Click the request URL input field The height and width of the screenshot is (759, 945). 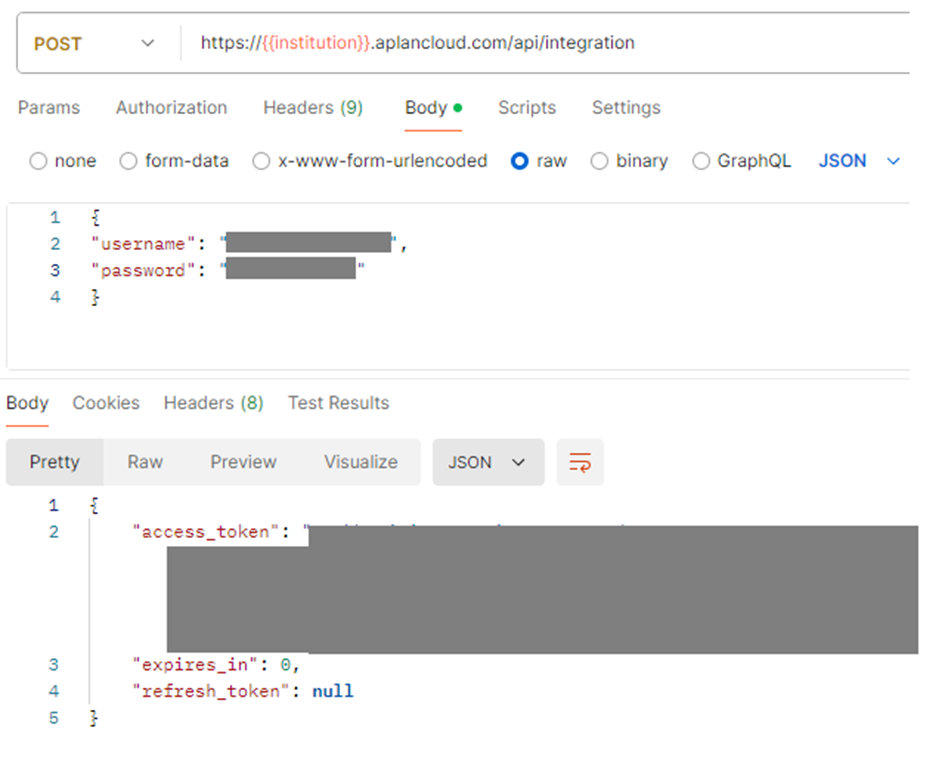pyautogui.click(x=540, y=43)
